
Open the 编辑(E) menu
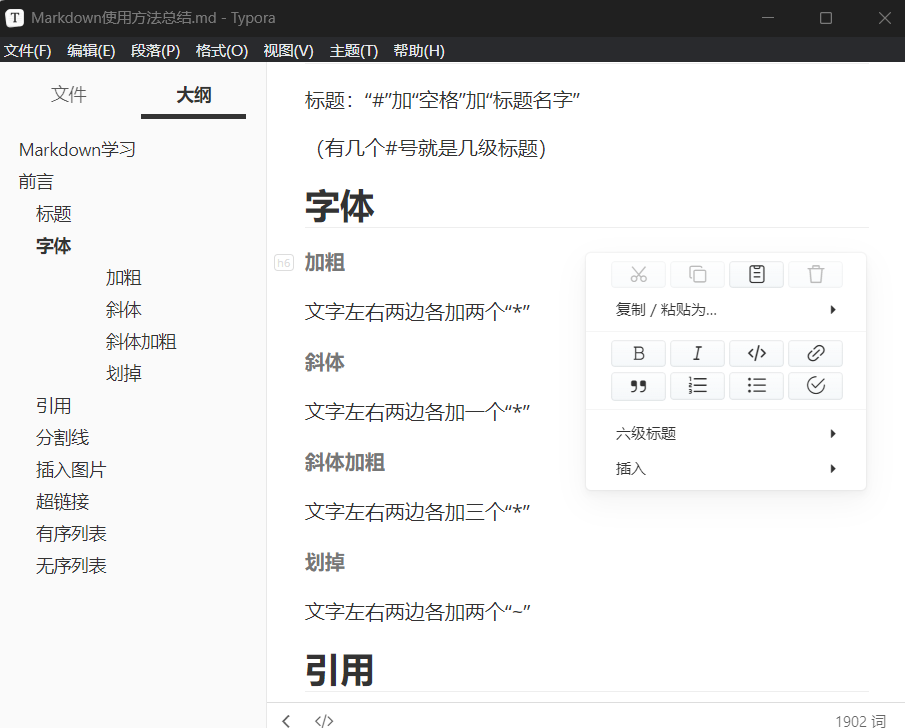91,51
